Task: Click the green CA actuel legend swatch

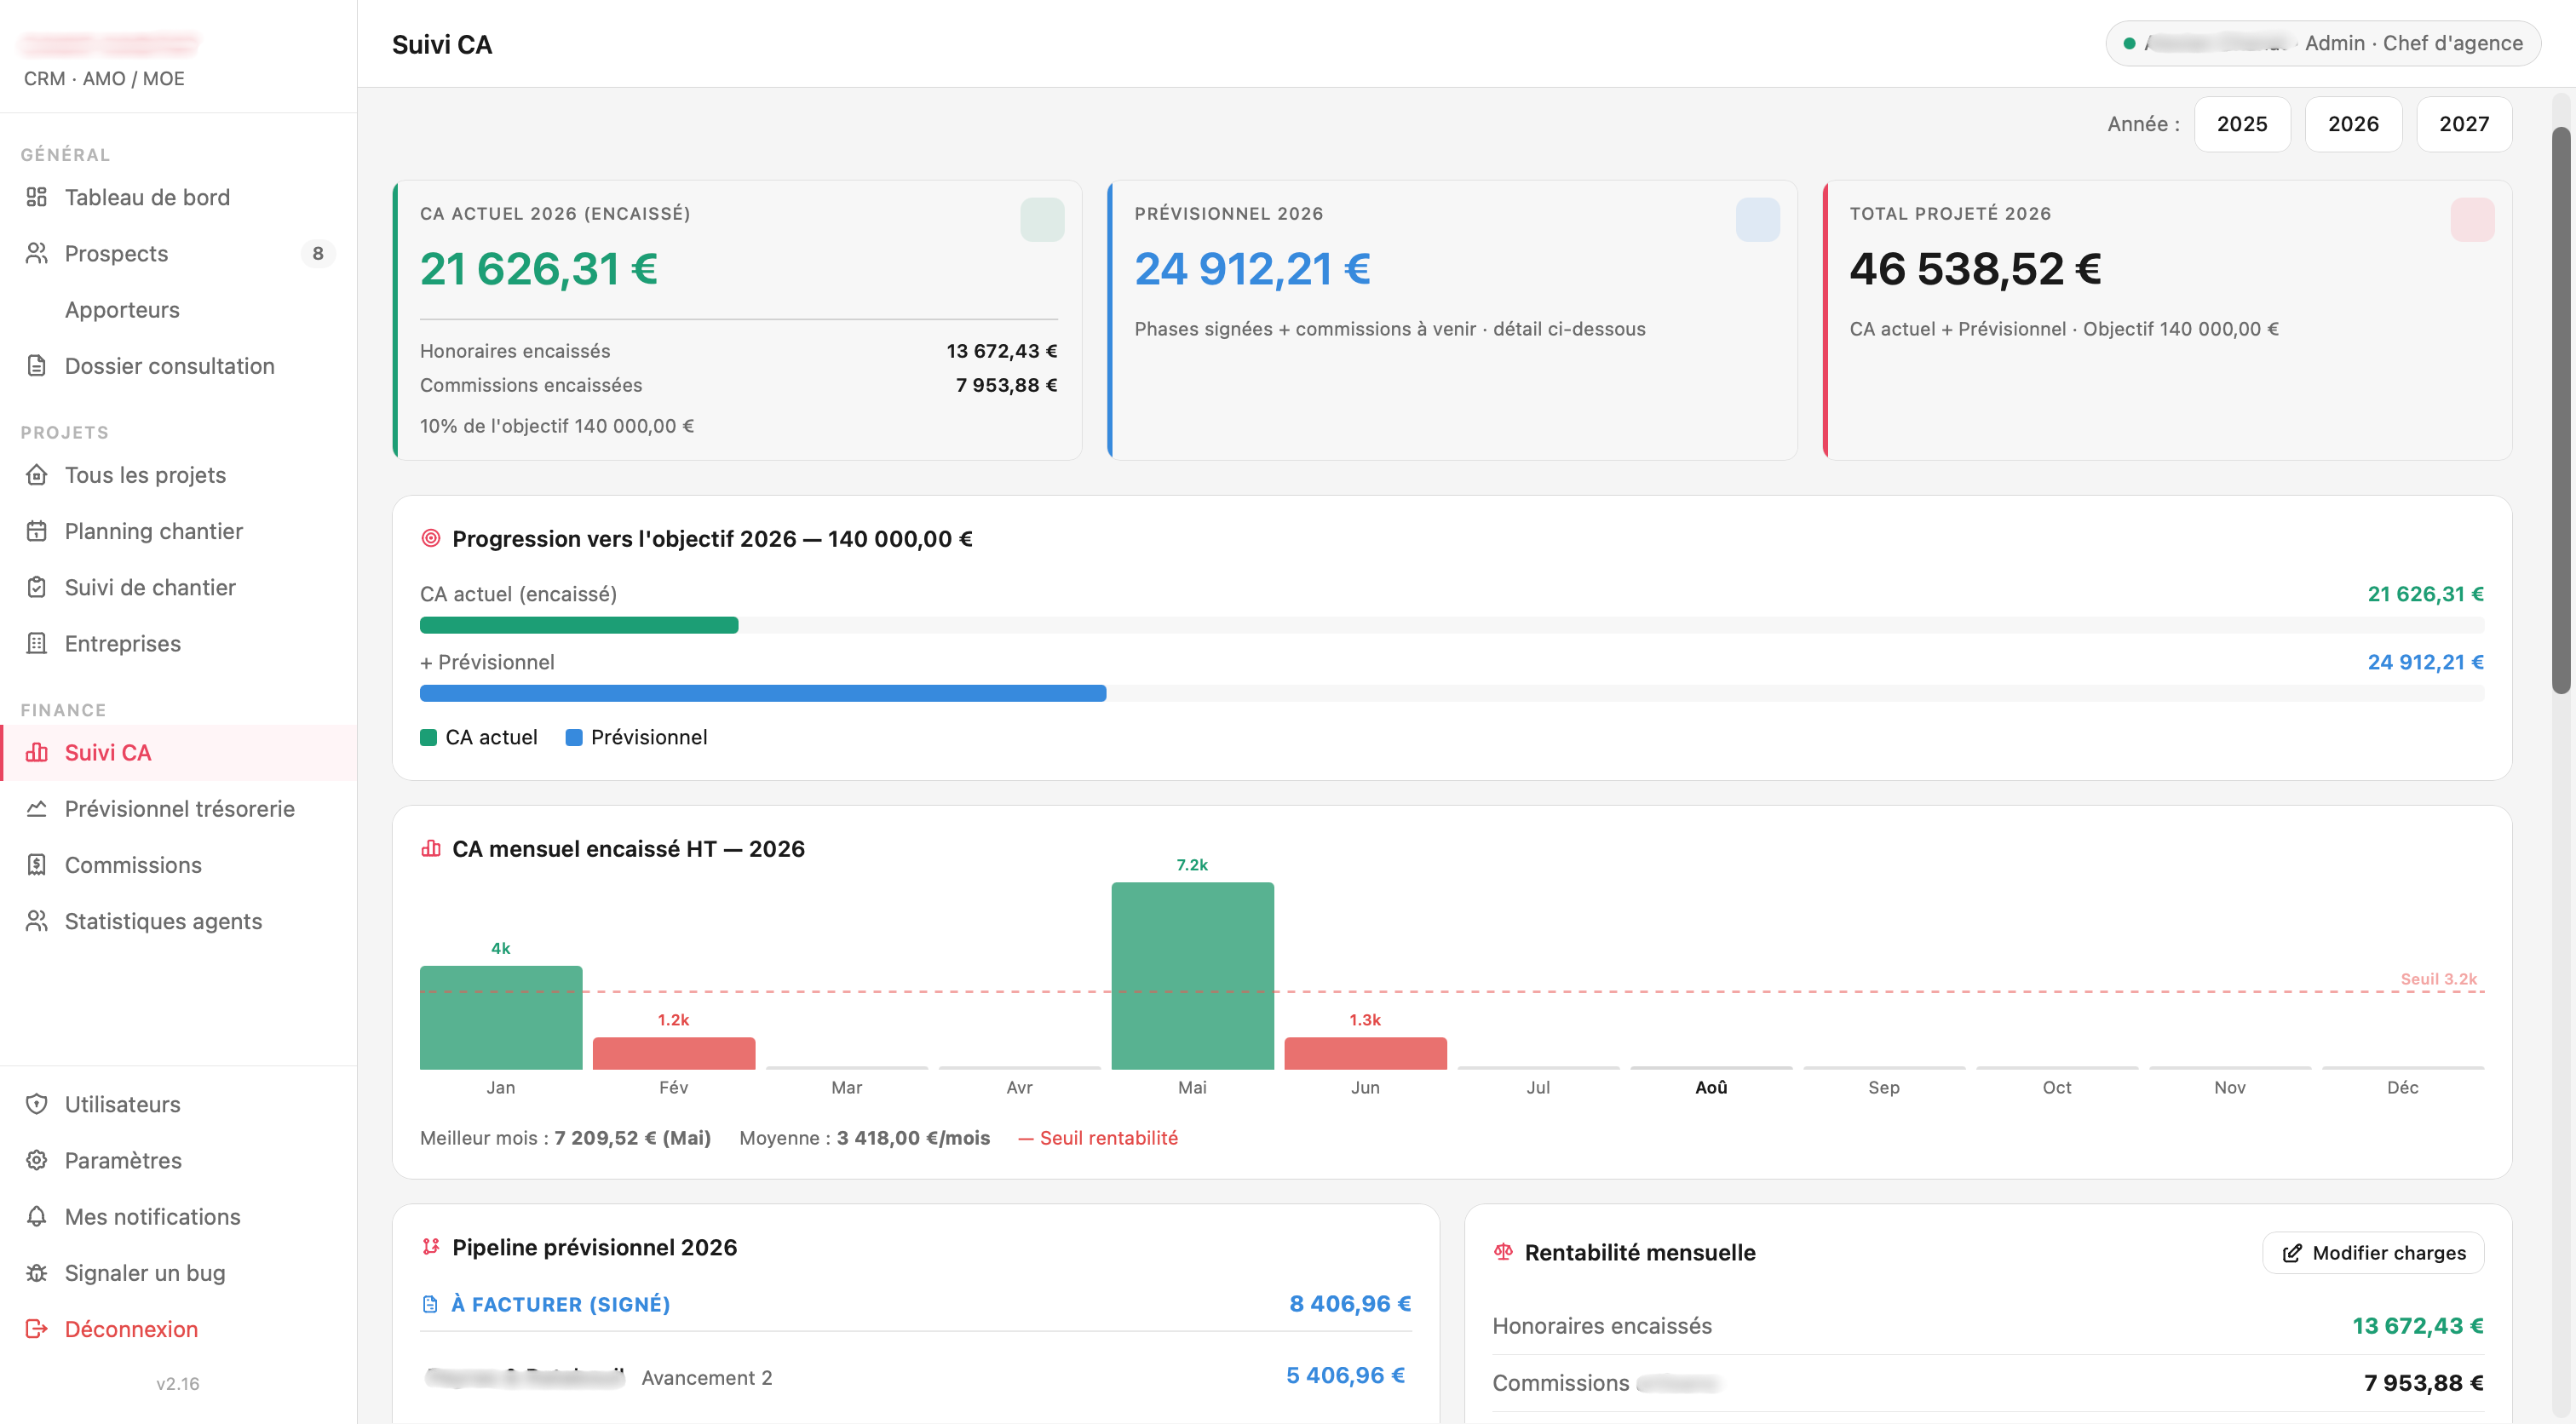Action: [x=428, y=738]
